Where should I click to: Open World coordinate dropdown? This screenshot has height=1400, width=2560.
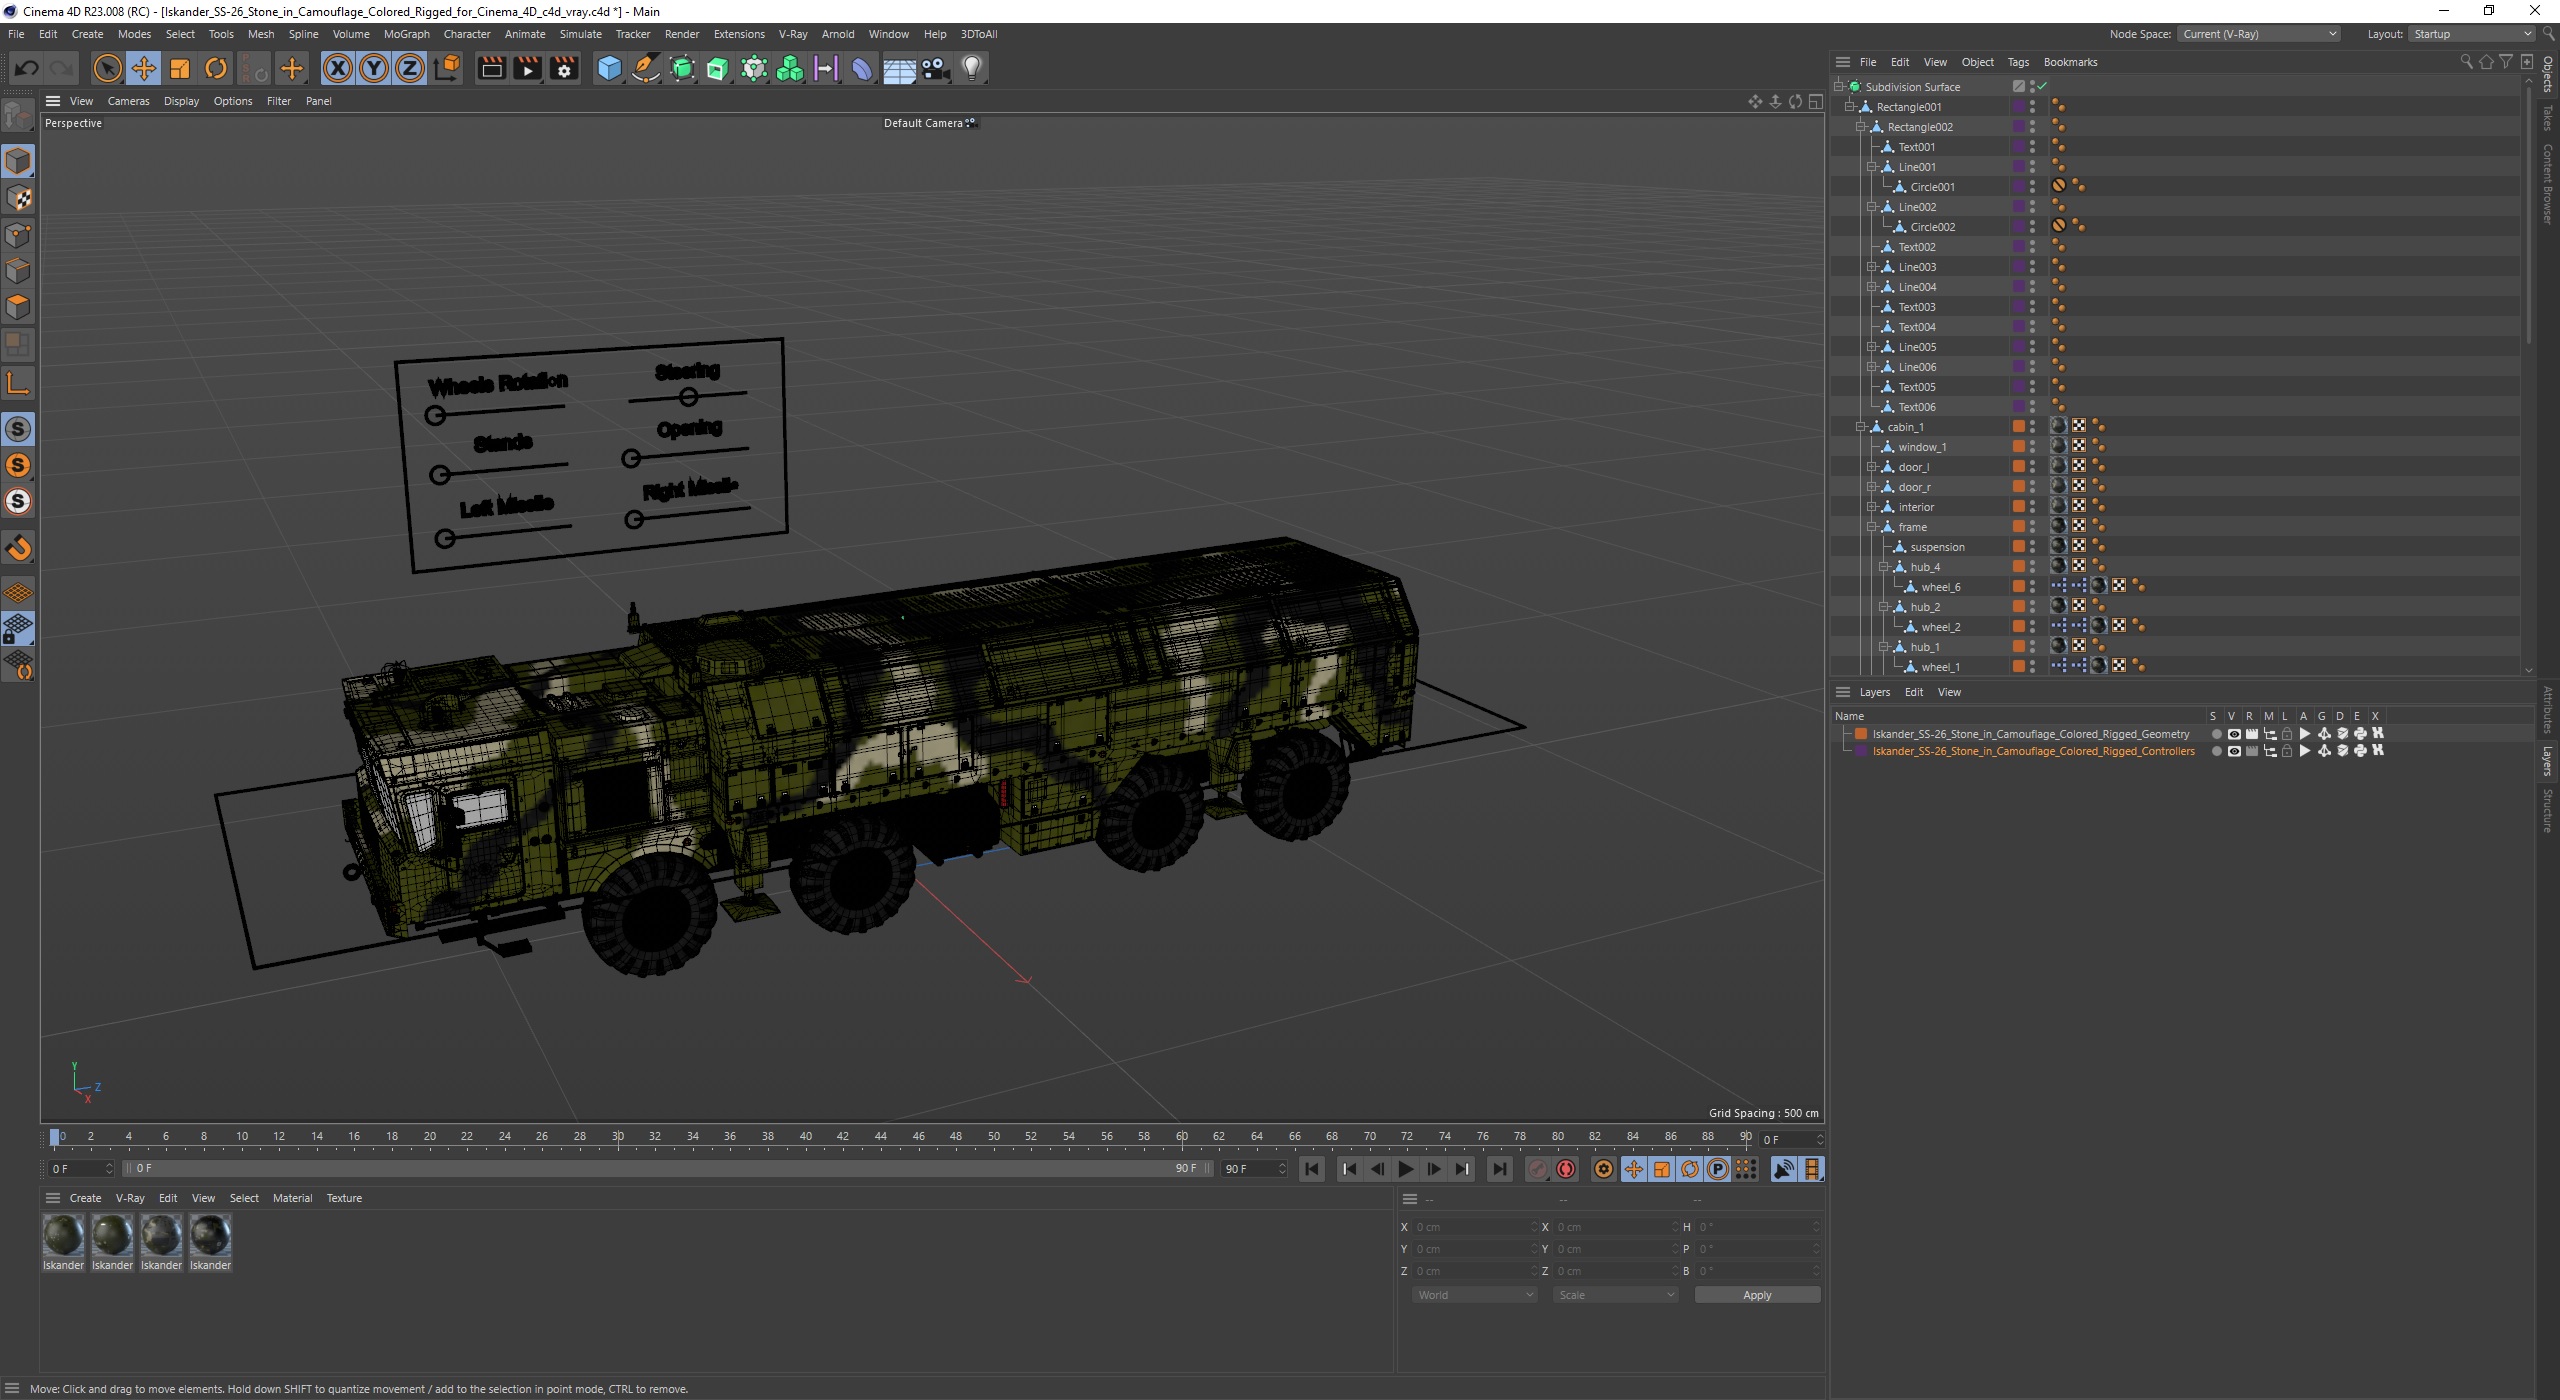pyautogui.click(x=1475, y=1295)
